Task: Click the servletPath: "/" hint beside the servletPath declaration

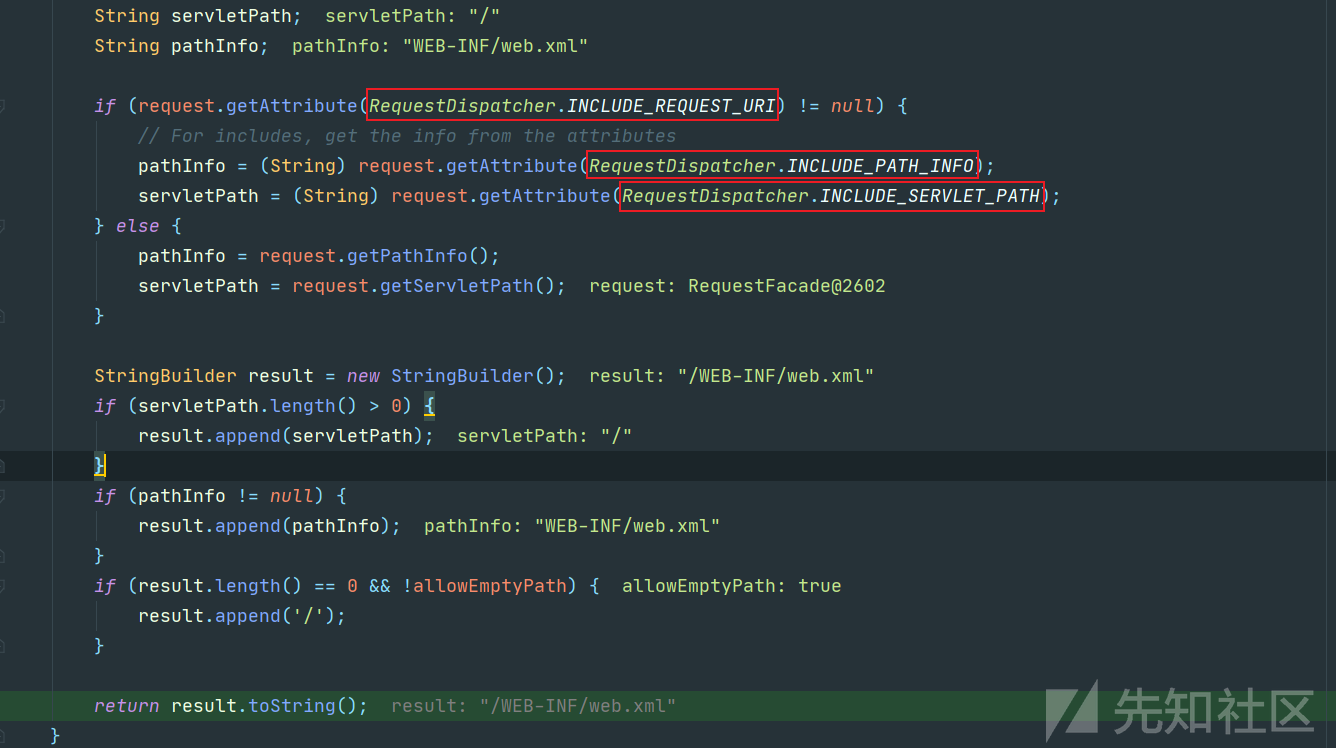Action: (412, 16)
